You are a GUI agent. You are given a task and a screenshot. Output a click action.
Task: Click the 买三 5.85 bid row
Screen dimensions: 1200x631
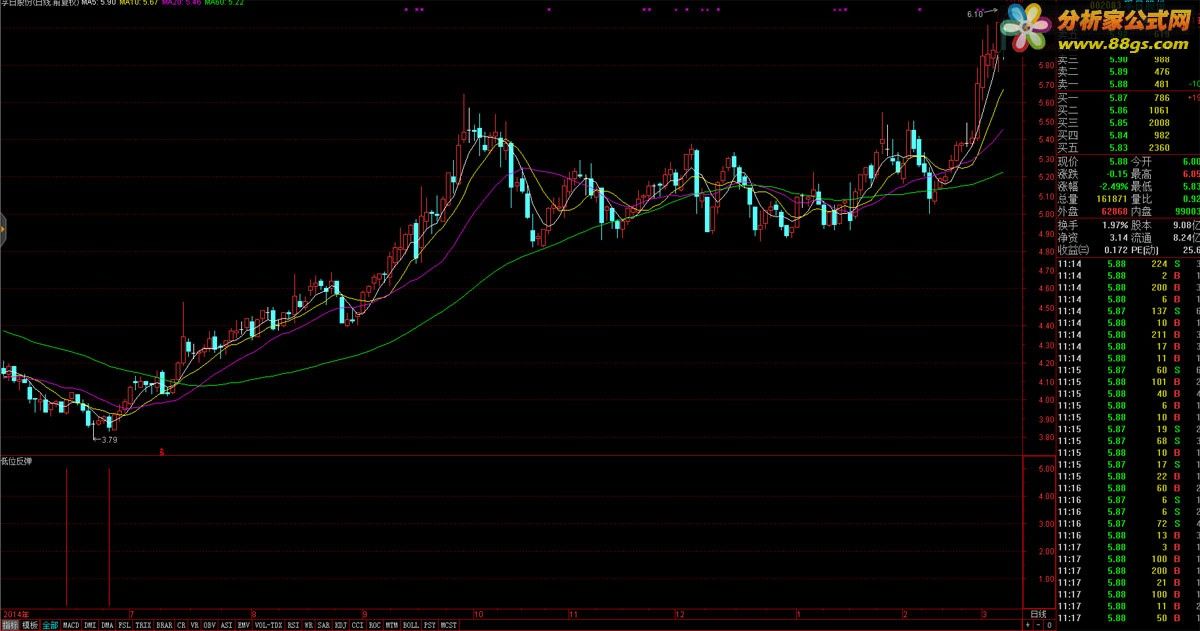tap(1127, 123)
